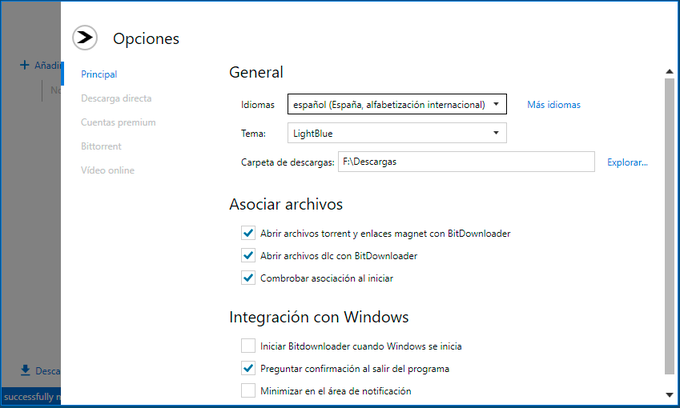Toggle Preguntar confirmación al salir del programa
The height and width of the screenshot is (408, 680).
(248, 368)
